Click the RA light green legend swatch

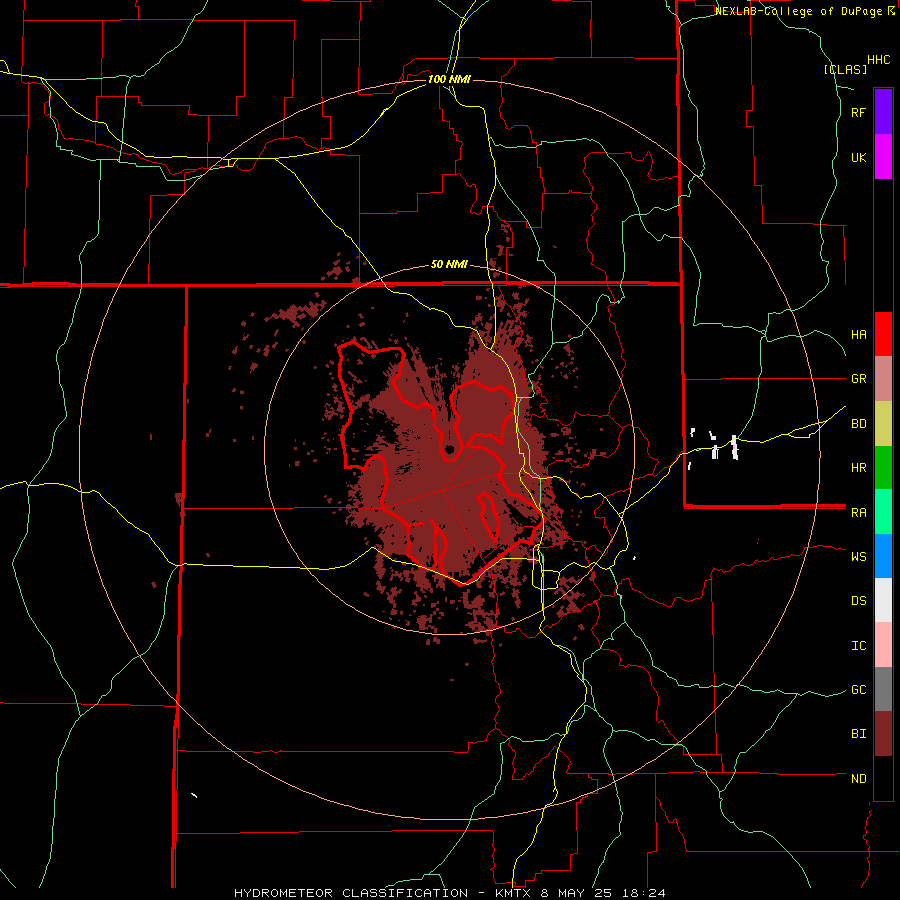pos(883,512)
